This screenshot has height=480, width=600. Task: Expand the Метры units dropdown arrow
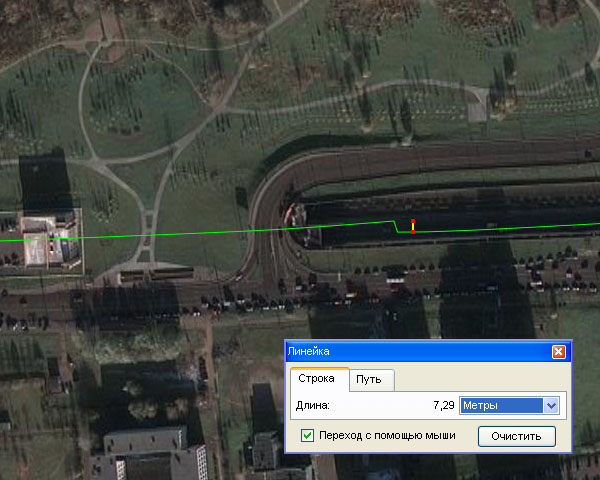tap(550, 405)
